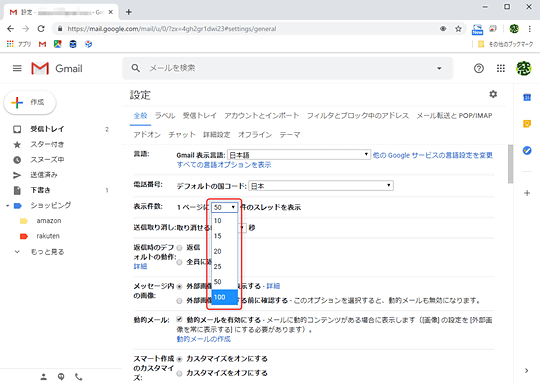Screen dimensions: 540x384
Task: Click 他の Google サービスの言語設定を変更 link
Action: pos(433,155)
